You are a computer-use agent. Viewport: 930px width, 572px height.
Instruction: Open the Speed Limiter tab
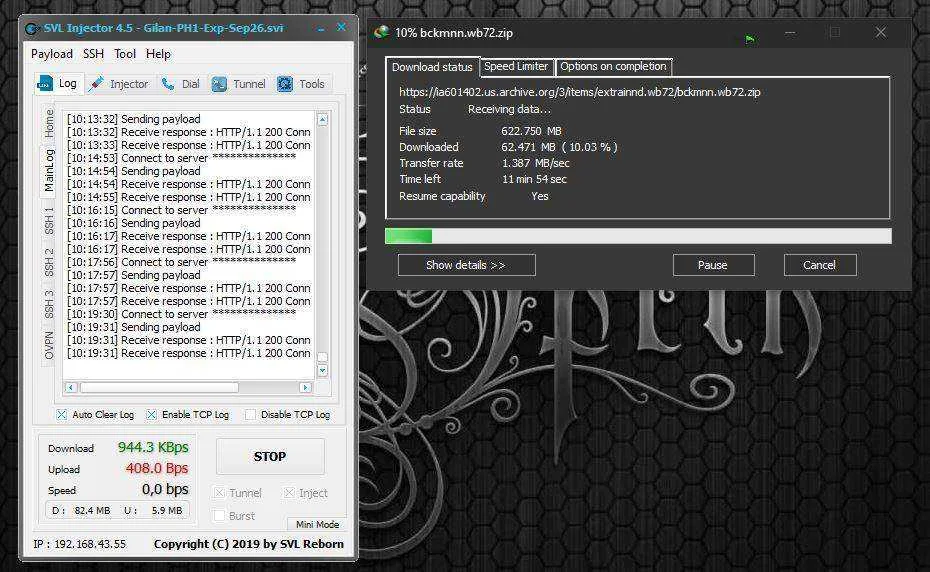(516, 66)
